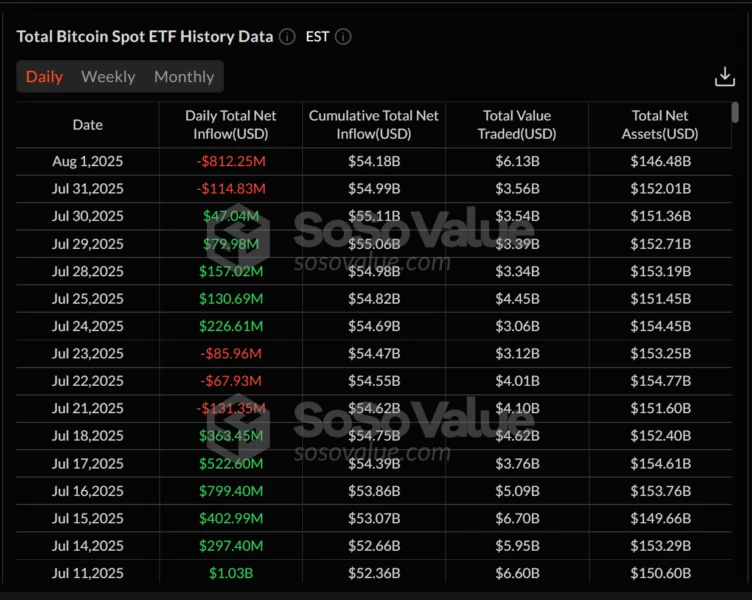This screenshot has width=752, height=600.
Task: Click the $151.36B net assets cell
Action: click(x=660, y=216)
